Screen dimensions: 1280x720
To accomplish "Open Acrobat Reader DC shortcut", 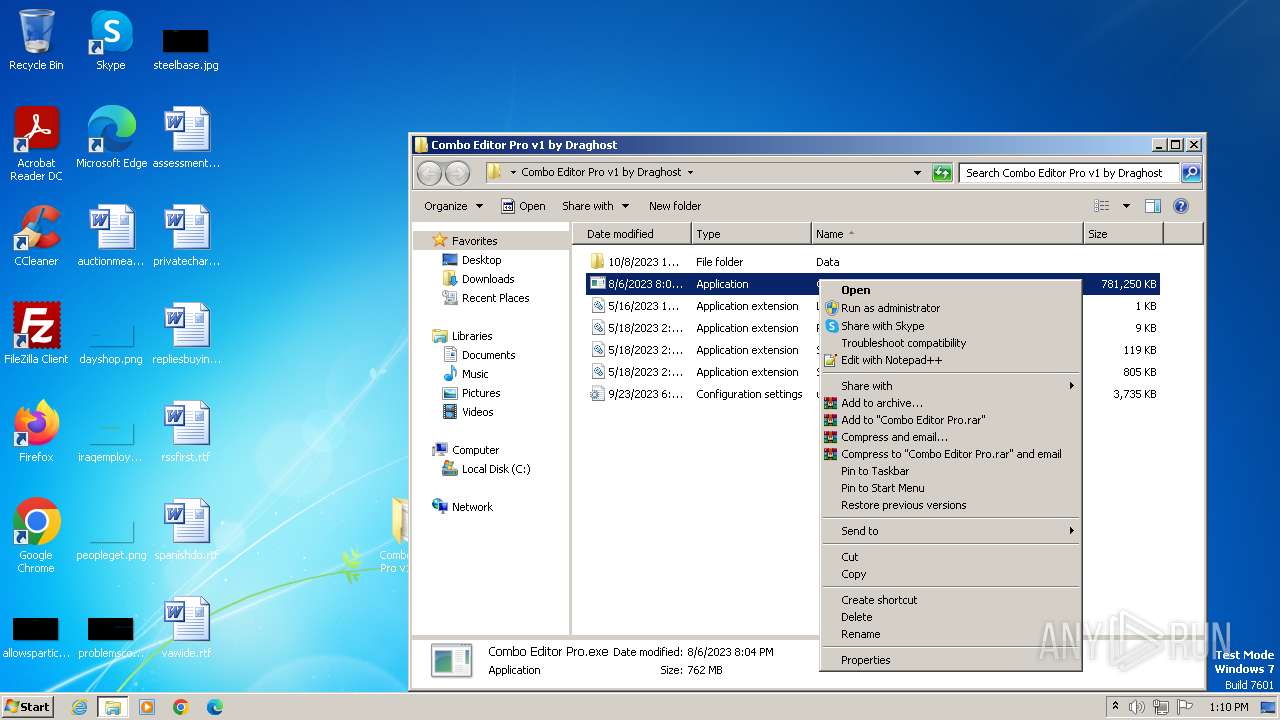I will pos(36,144).
